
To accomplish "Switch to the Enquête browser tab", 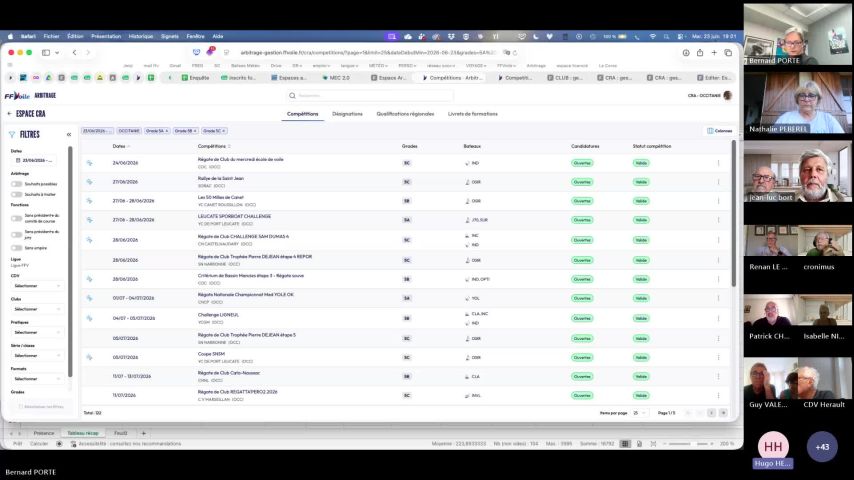I will pyautogui.click(x=196, y=78).
